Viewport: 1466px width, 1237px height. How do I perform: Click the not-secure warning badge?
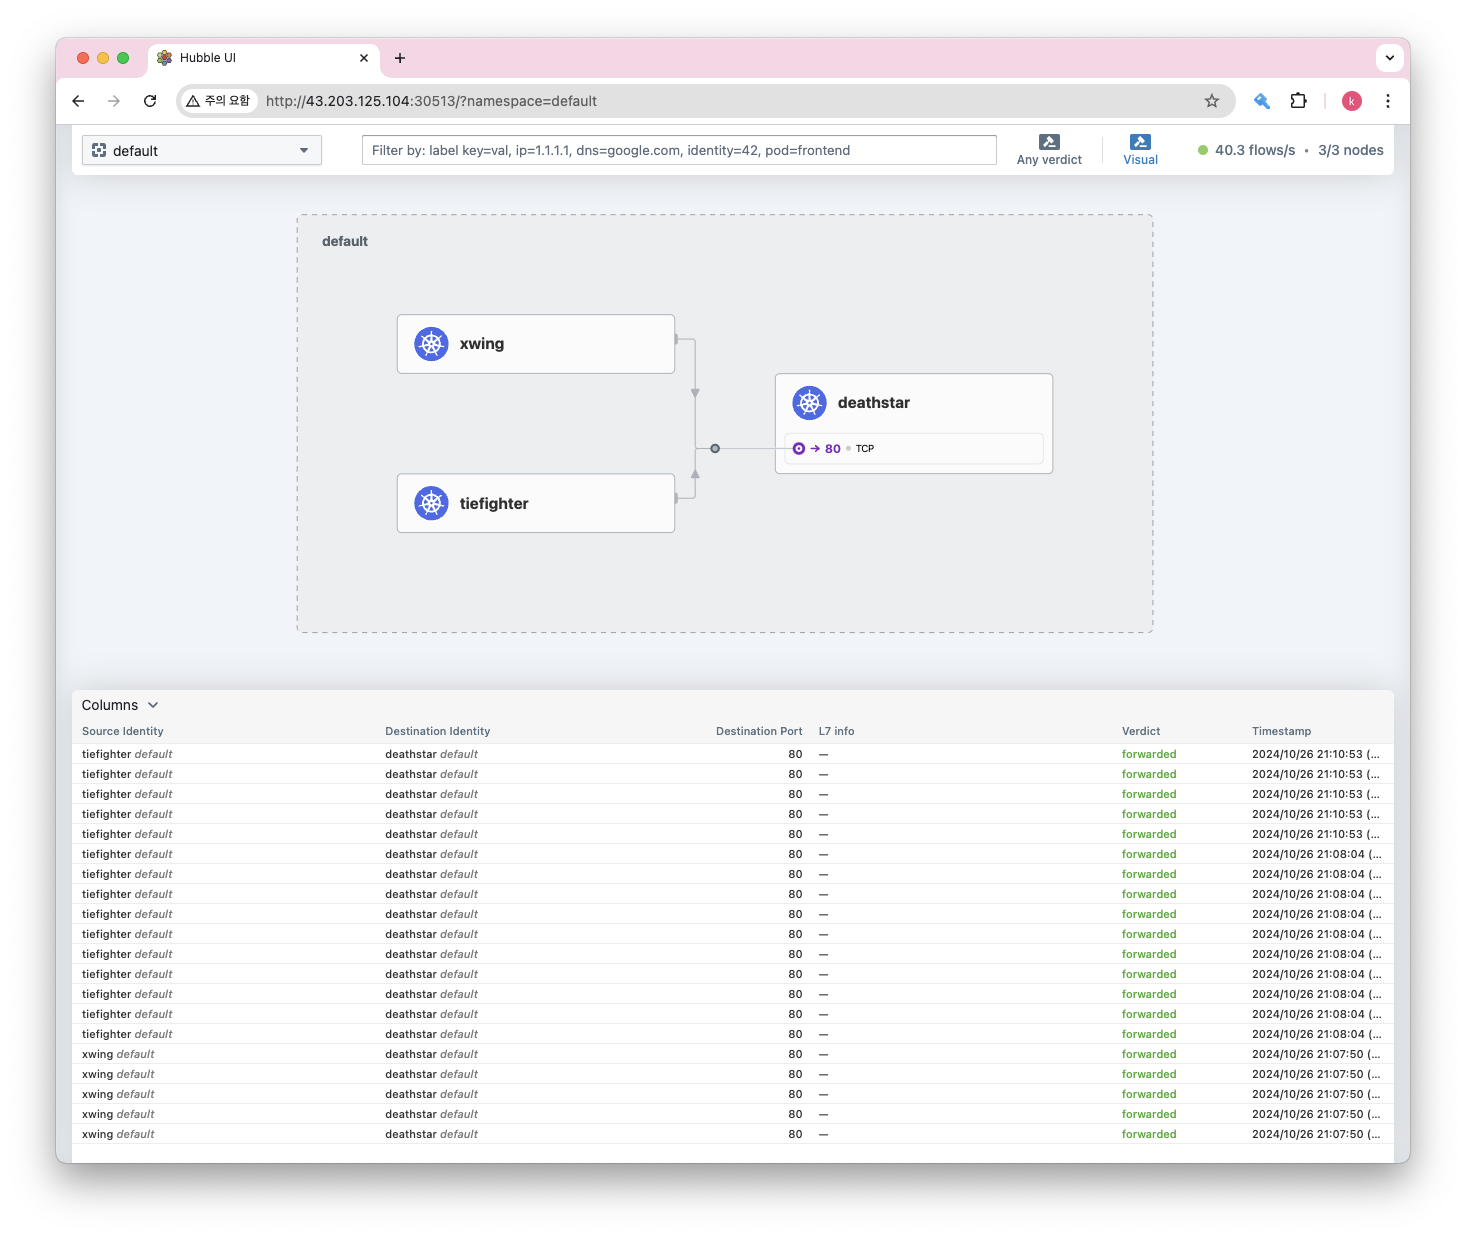pos(218,101)
